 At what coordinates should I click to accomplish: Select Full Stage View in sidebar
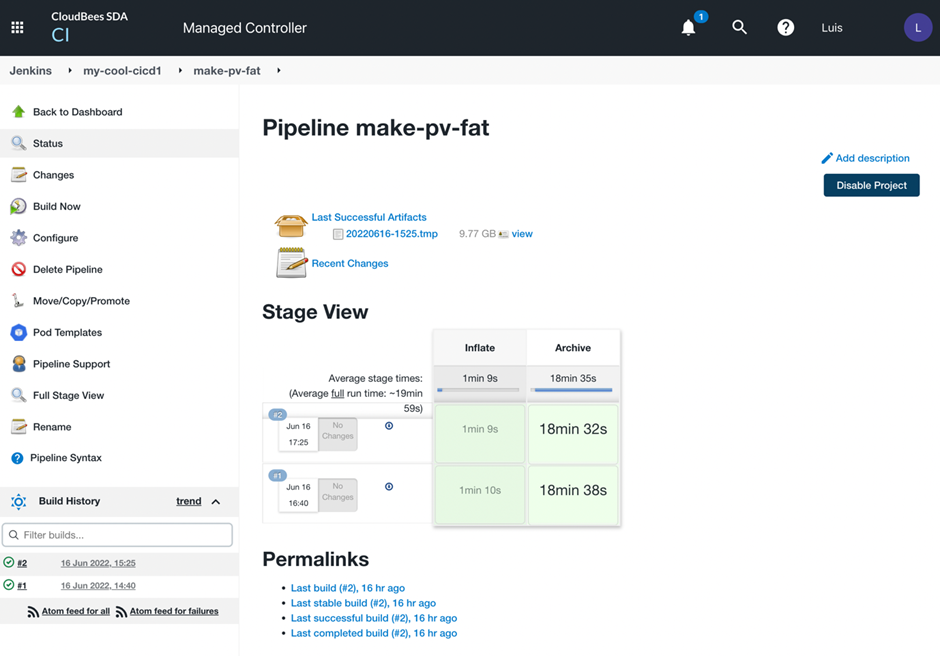[68, 395]
